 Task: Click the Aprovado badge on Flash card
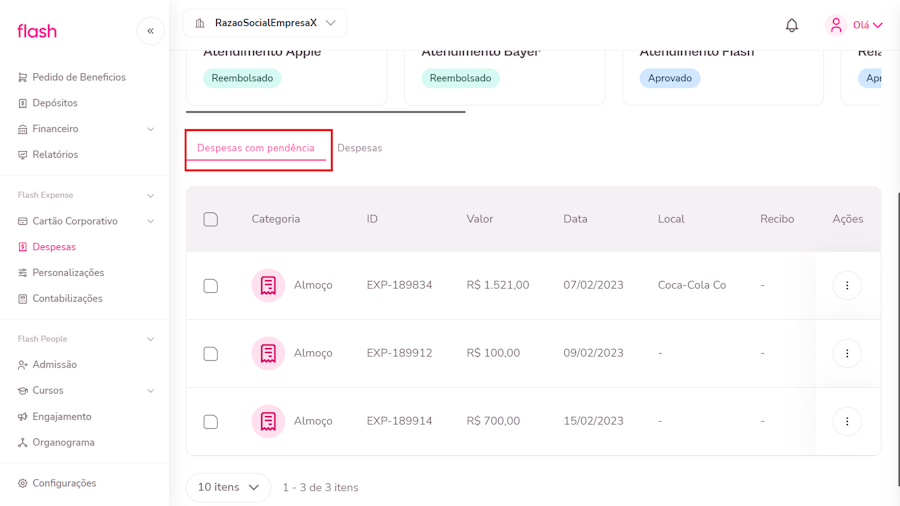tap(670, 79)
